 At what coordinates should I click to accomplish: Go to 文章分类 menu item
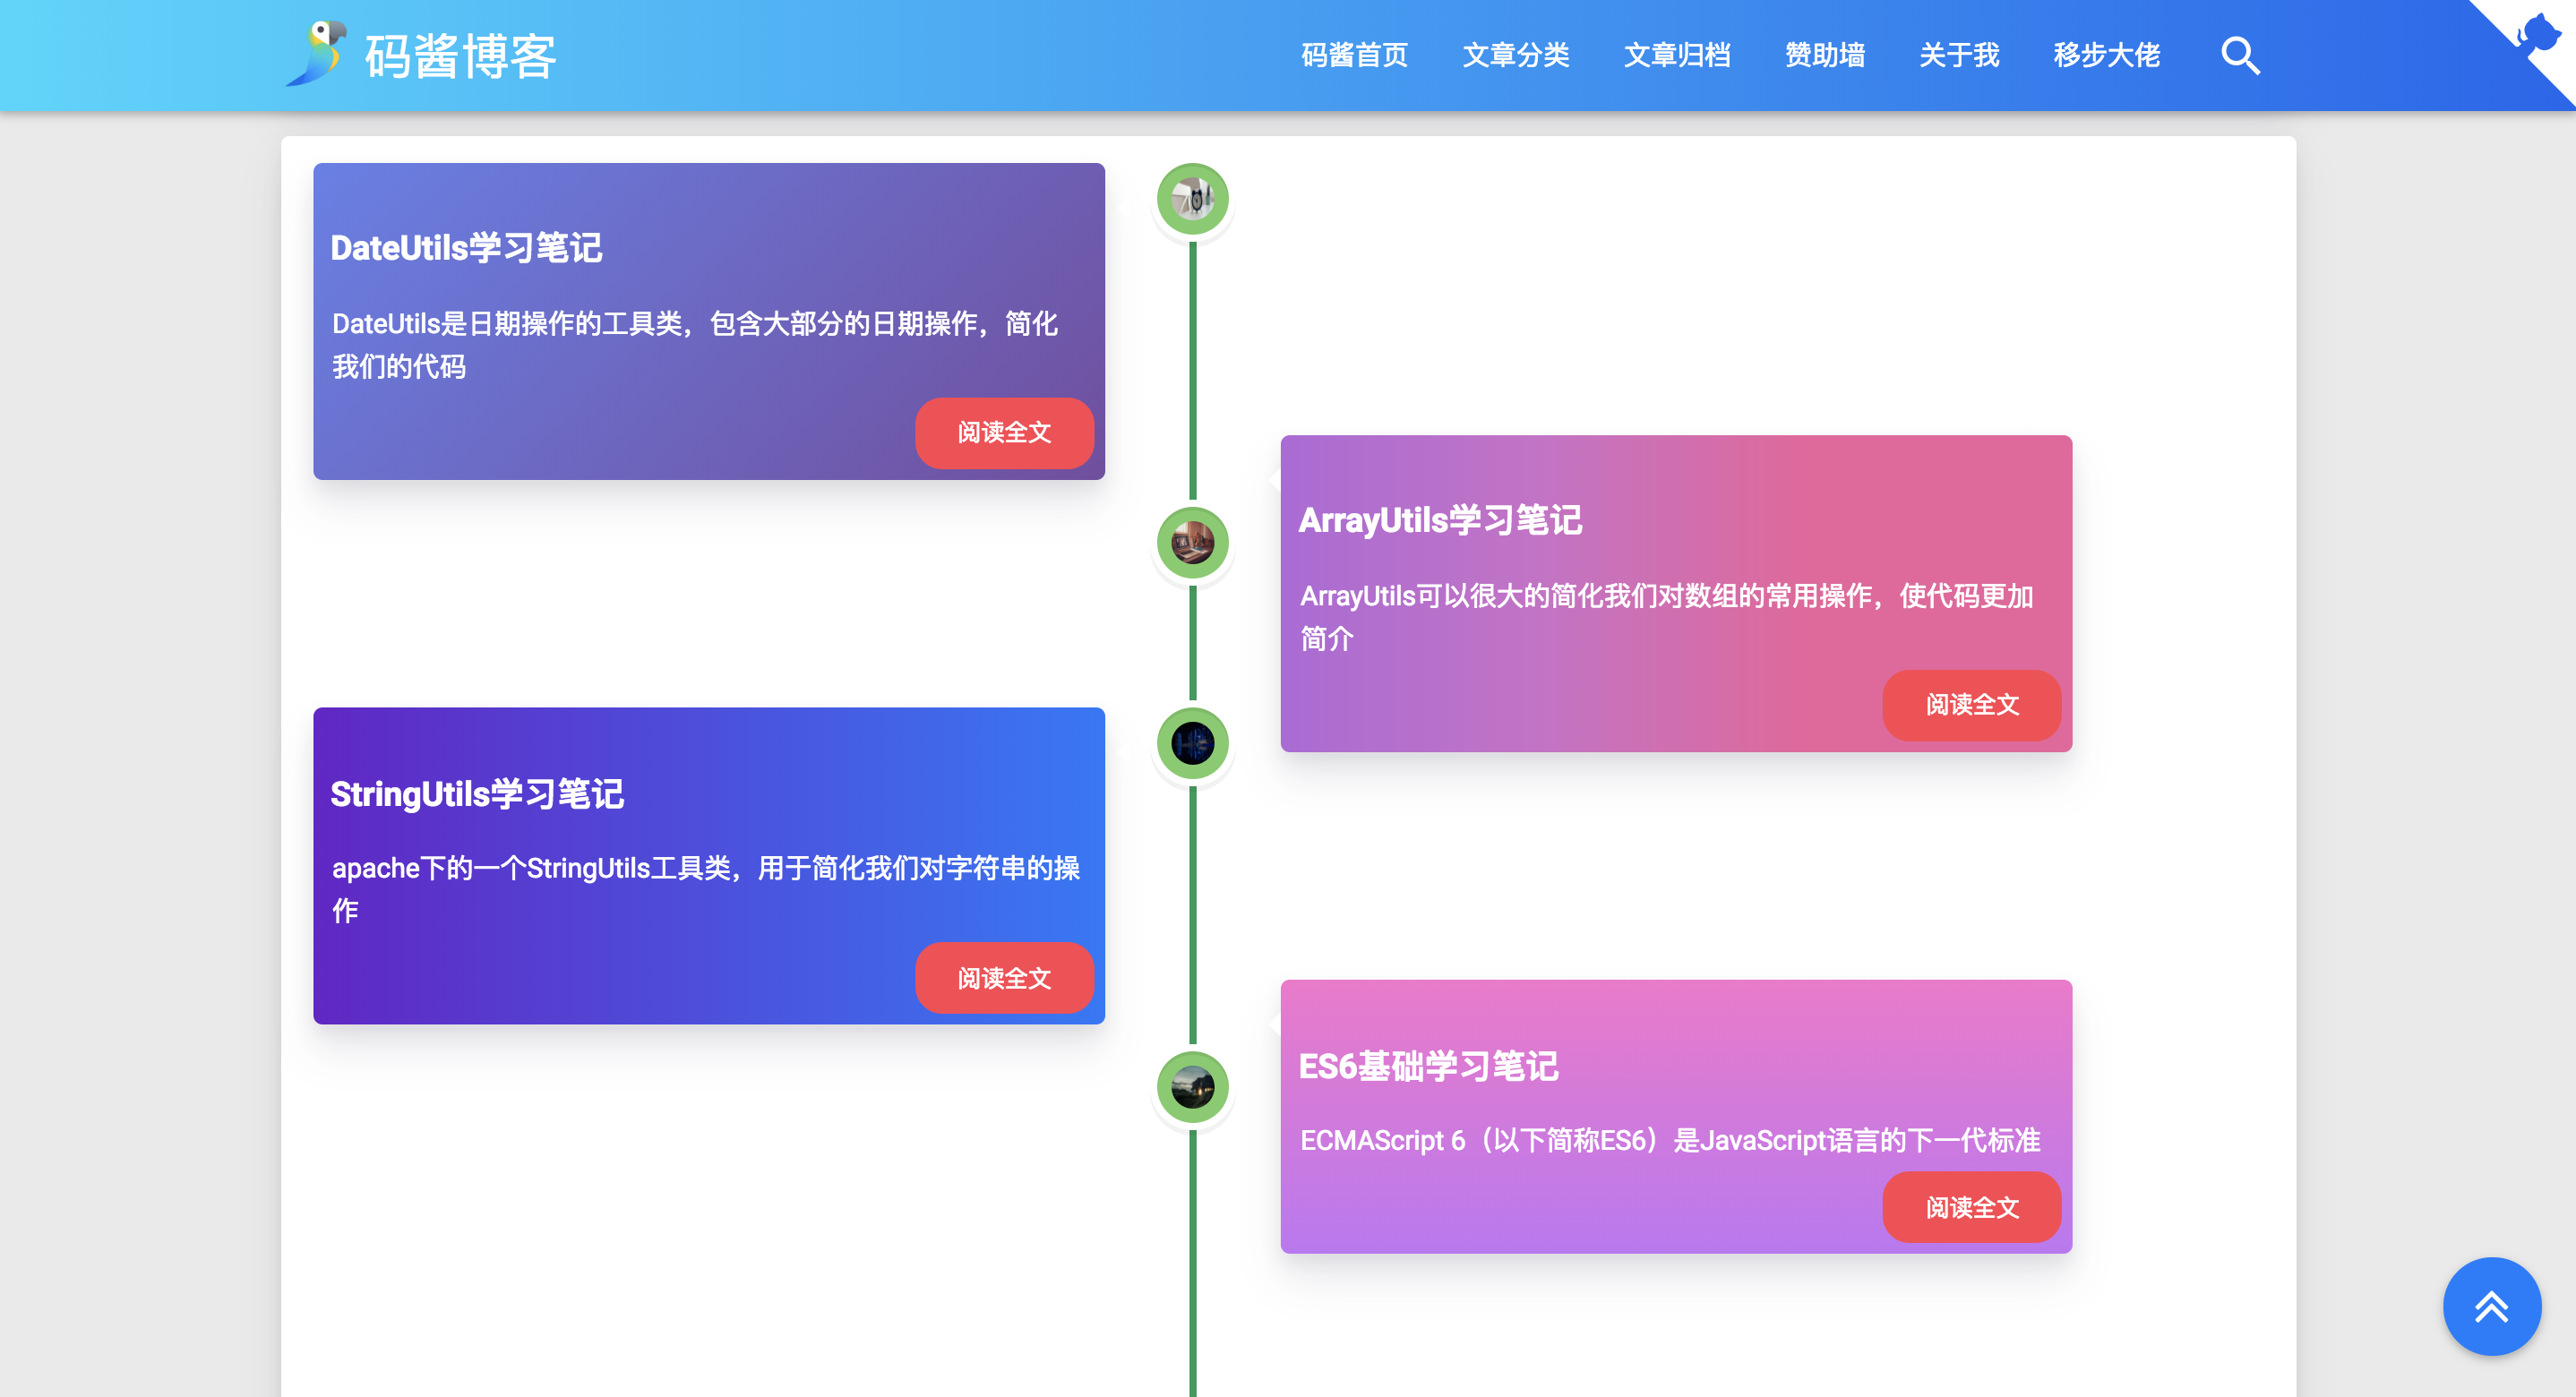(1515, 55)
